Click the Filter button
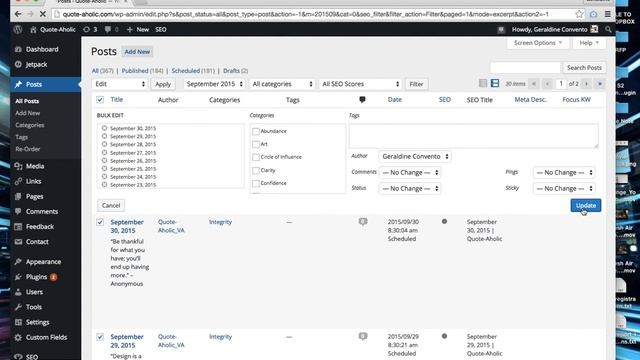The image size is (640, 360). coord(416,84)
